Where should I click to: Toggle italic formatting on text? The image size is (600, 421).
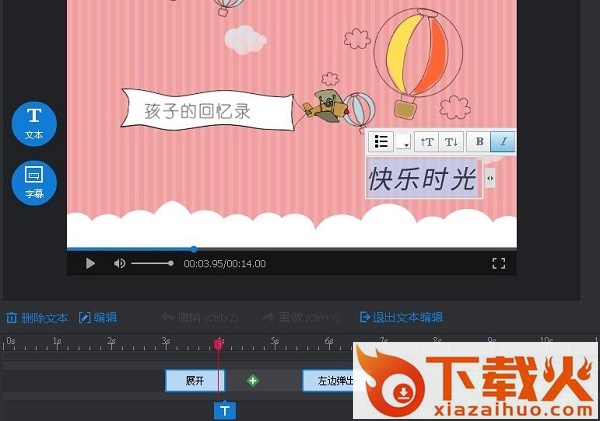pyautogui.click(x=504, y=141)
